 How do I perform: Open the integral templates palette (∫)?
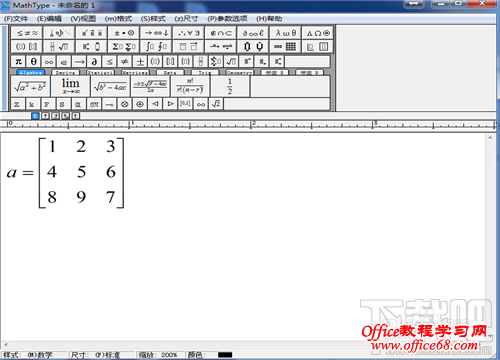(156, 46)
